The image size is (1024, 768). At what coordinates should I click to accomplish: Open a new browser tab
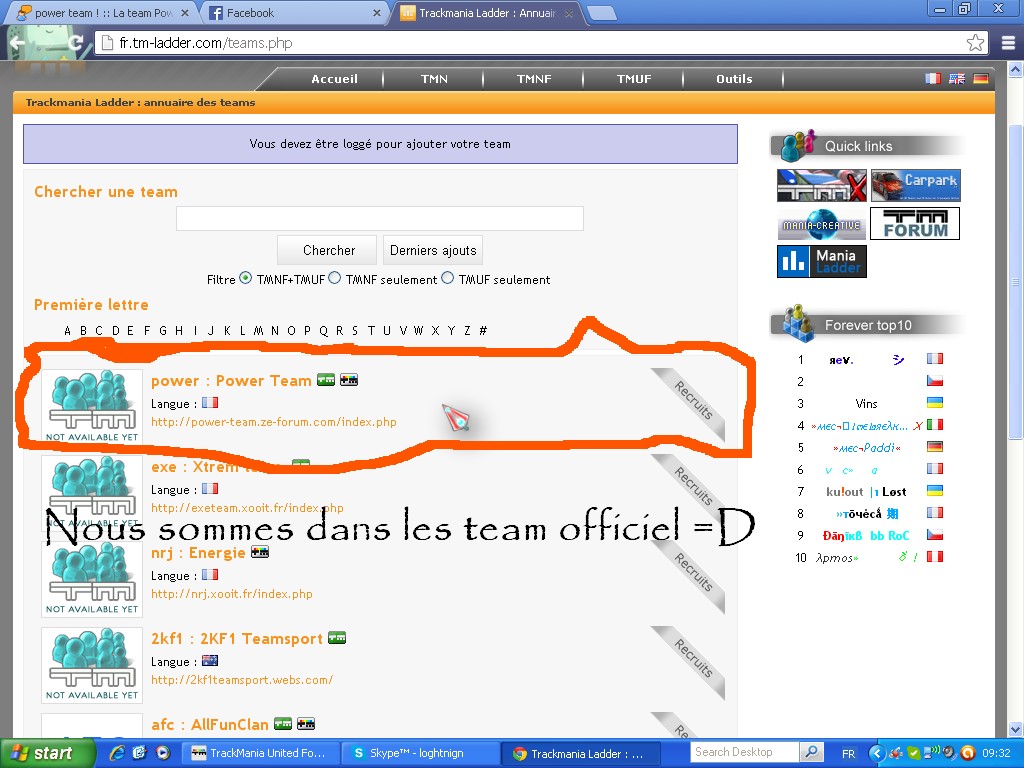coord(601,13)
